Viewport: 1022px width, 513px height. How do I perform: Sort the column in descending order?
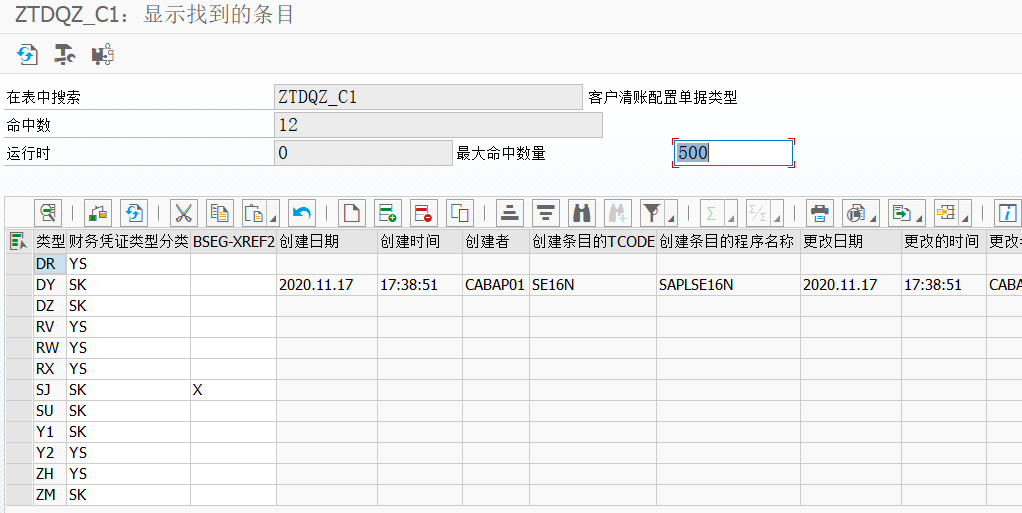point(546,213)
